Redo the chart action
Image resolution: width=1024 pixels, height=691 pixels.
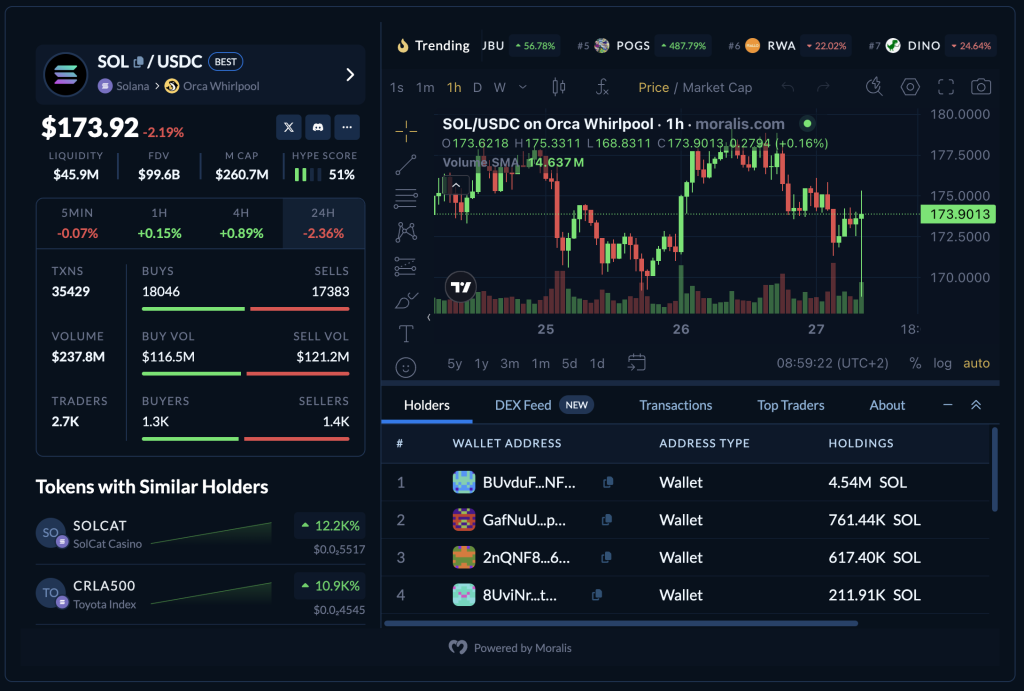pyautogui.click(x=823, y=87)
